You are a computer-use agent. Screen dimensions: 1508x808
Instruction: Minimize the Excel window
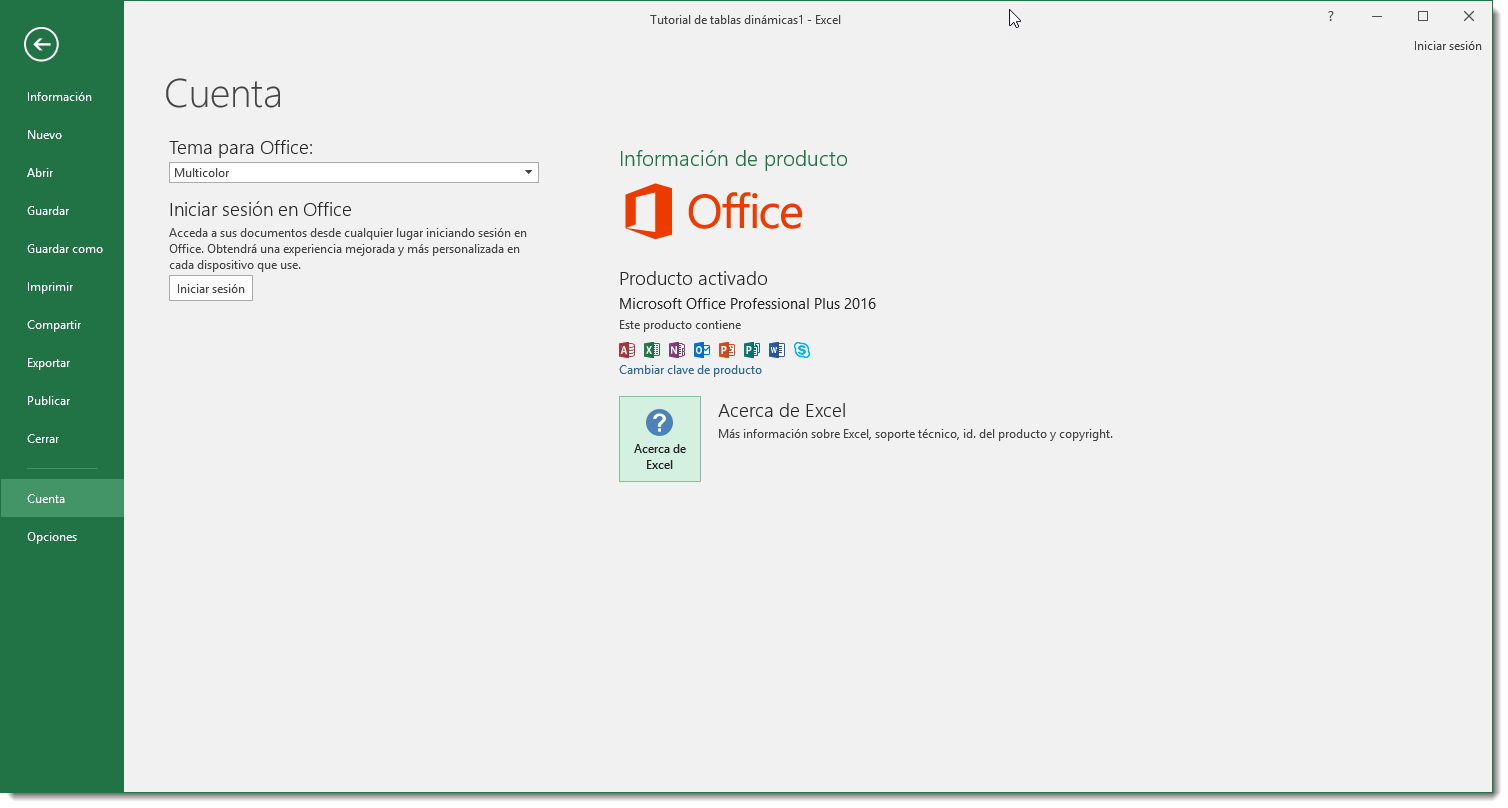tap(1377, 16)
